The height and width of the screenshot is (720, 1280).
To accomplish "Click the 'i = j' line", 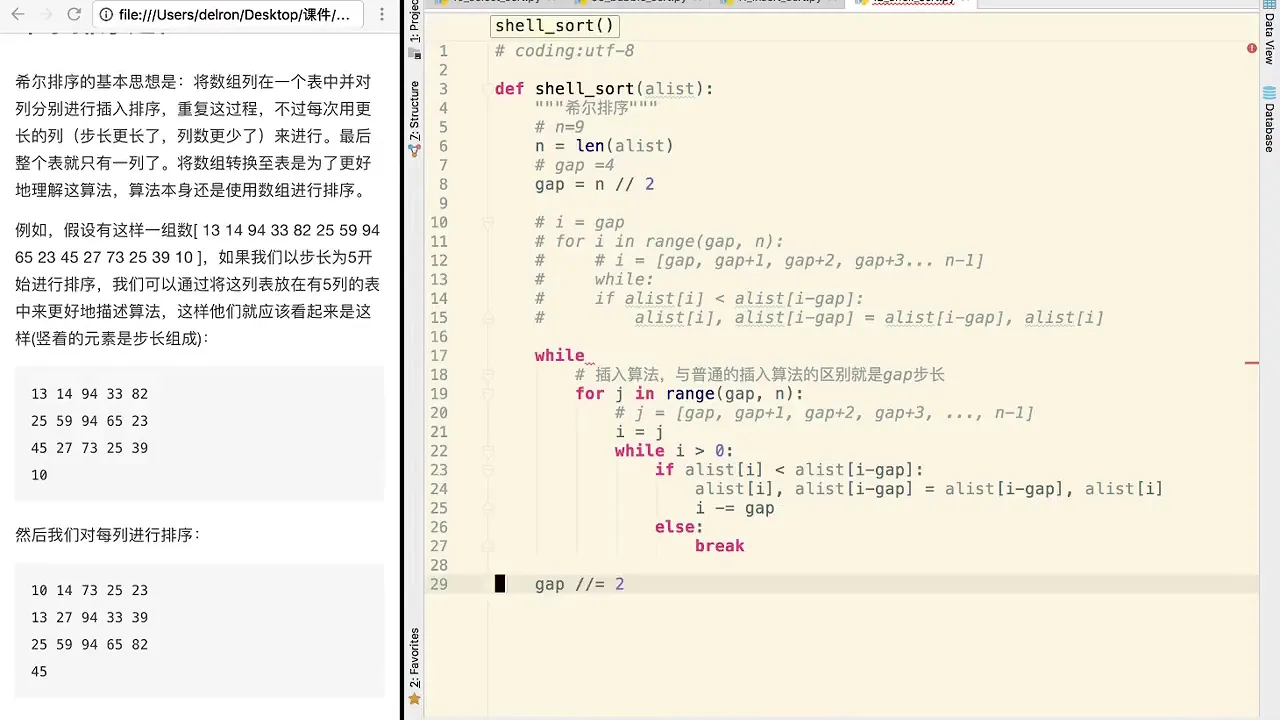I will click(x=639, y=432).
